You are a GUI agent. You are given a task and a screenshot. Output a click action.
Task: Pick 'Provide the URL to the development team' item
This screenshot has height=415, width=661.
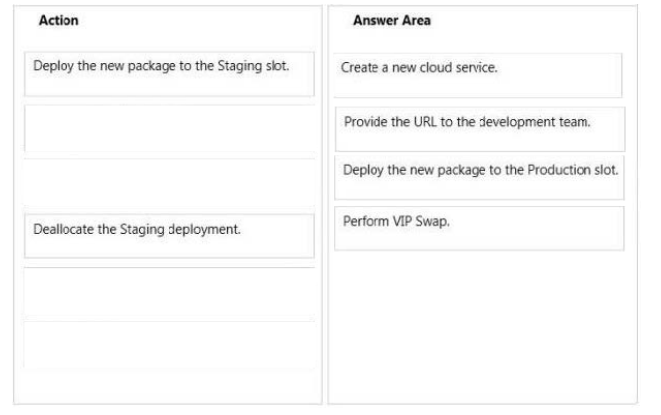point(480,129)
